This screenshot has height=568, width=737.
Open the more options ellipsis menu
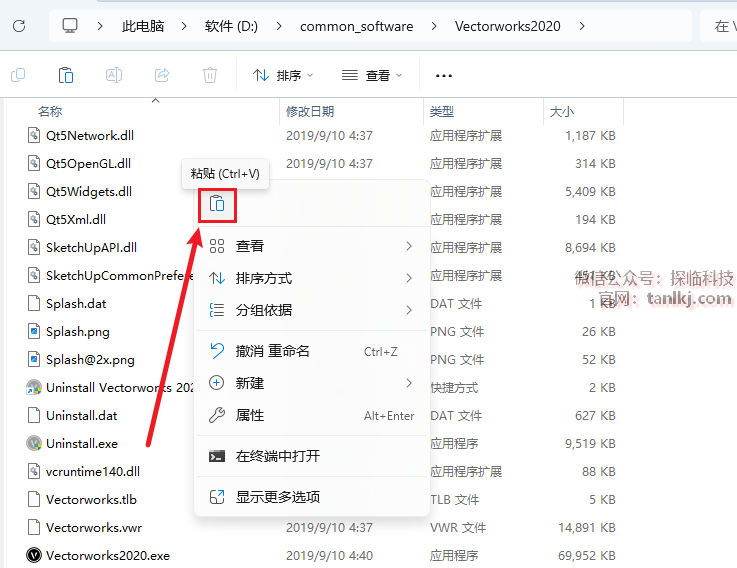coord(444,76)
